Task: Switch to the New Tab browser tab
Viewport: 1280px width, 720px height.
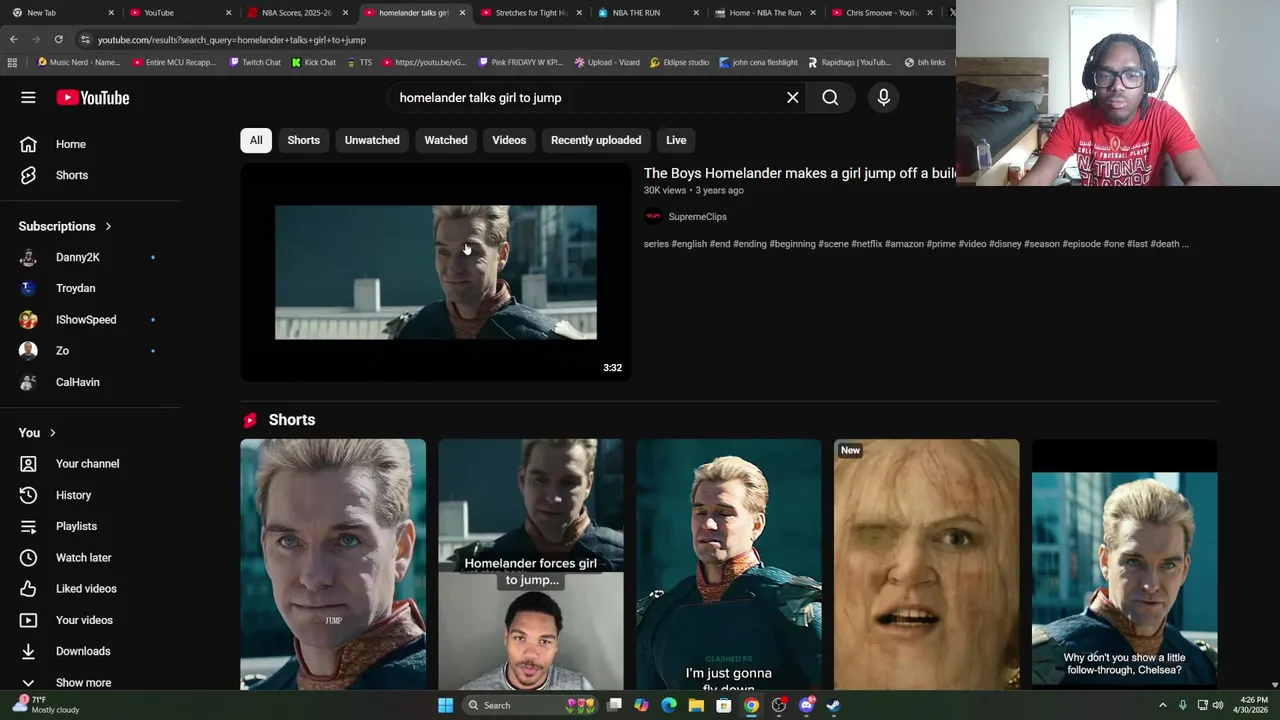Action: point(60,13)
